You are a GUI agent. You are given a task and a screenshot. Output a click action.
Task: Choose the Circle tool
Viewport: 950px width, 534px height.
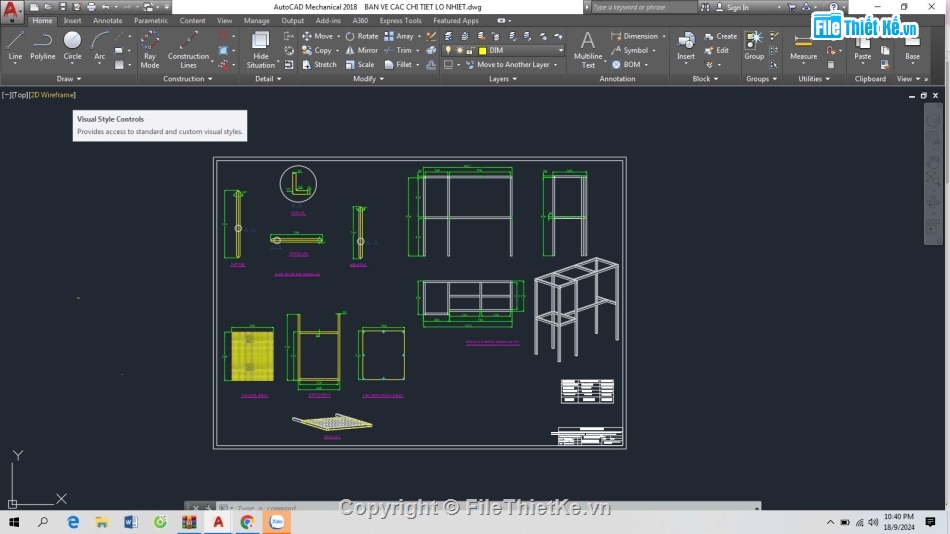[72, 47]
